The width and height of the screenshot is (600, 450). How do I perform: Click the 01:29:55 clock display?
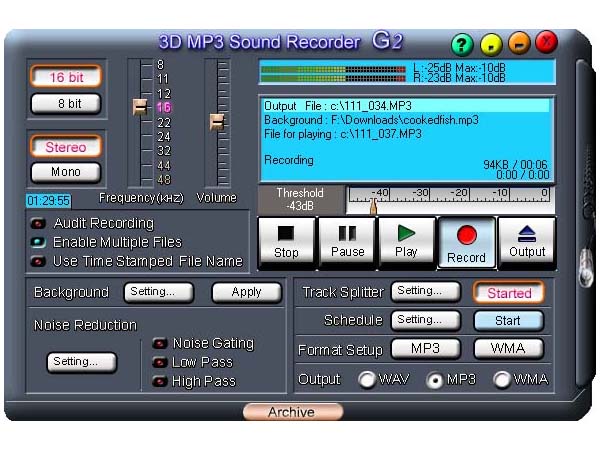tap(49, 201)
